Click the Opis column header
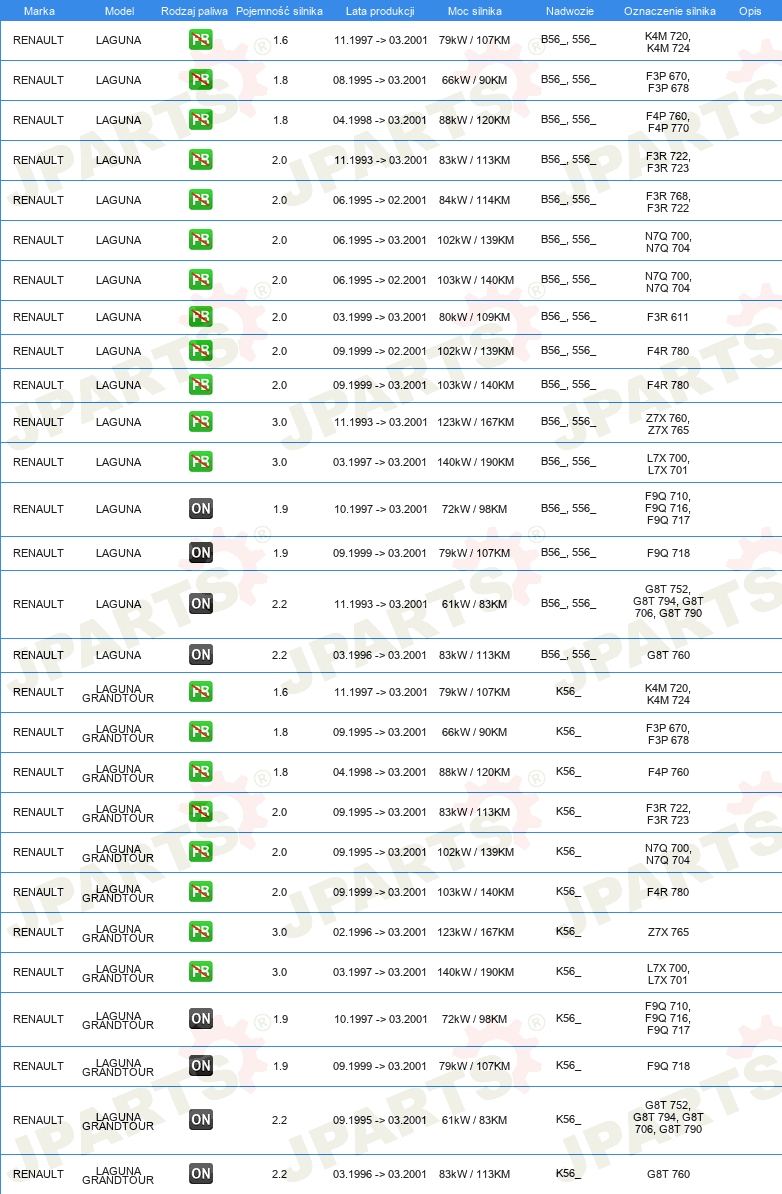This screenshot has height=1194, width=782. pos(750,11)
